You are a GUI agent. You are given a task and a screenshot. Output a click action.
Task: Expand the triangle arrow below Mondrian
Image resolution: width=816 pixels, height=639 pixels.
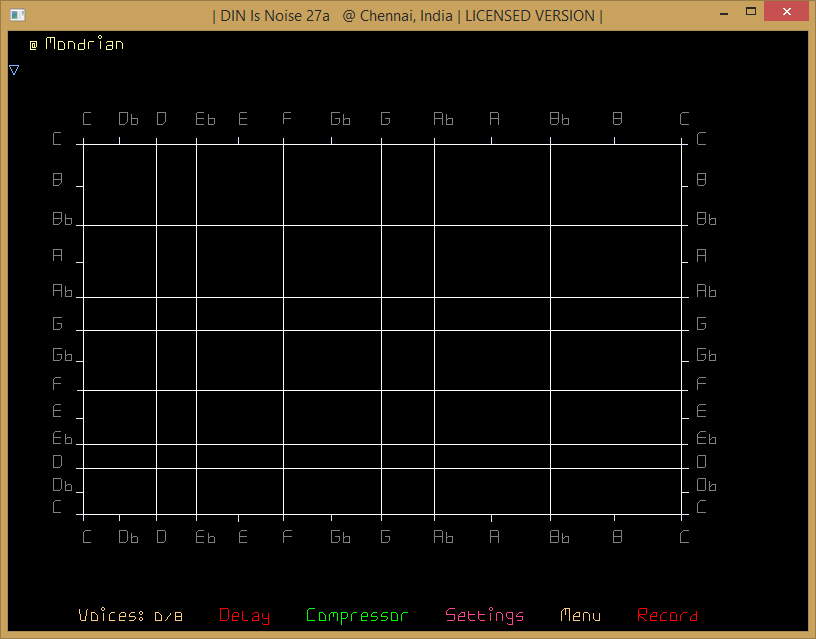click(14, 70)
